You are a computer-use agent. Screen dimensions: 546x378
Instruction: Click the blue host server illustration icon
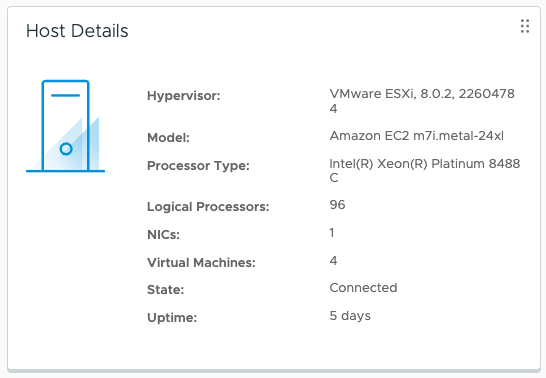click(65, 126)
